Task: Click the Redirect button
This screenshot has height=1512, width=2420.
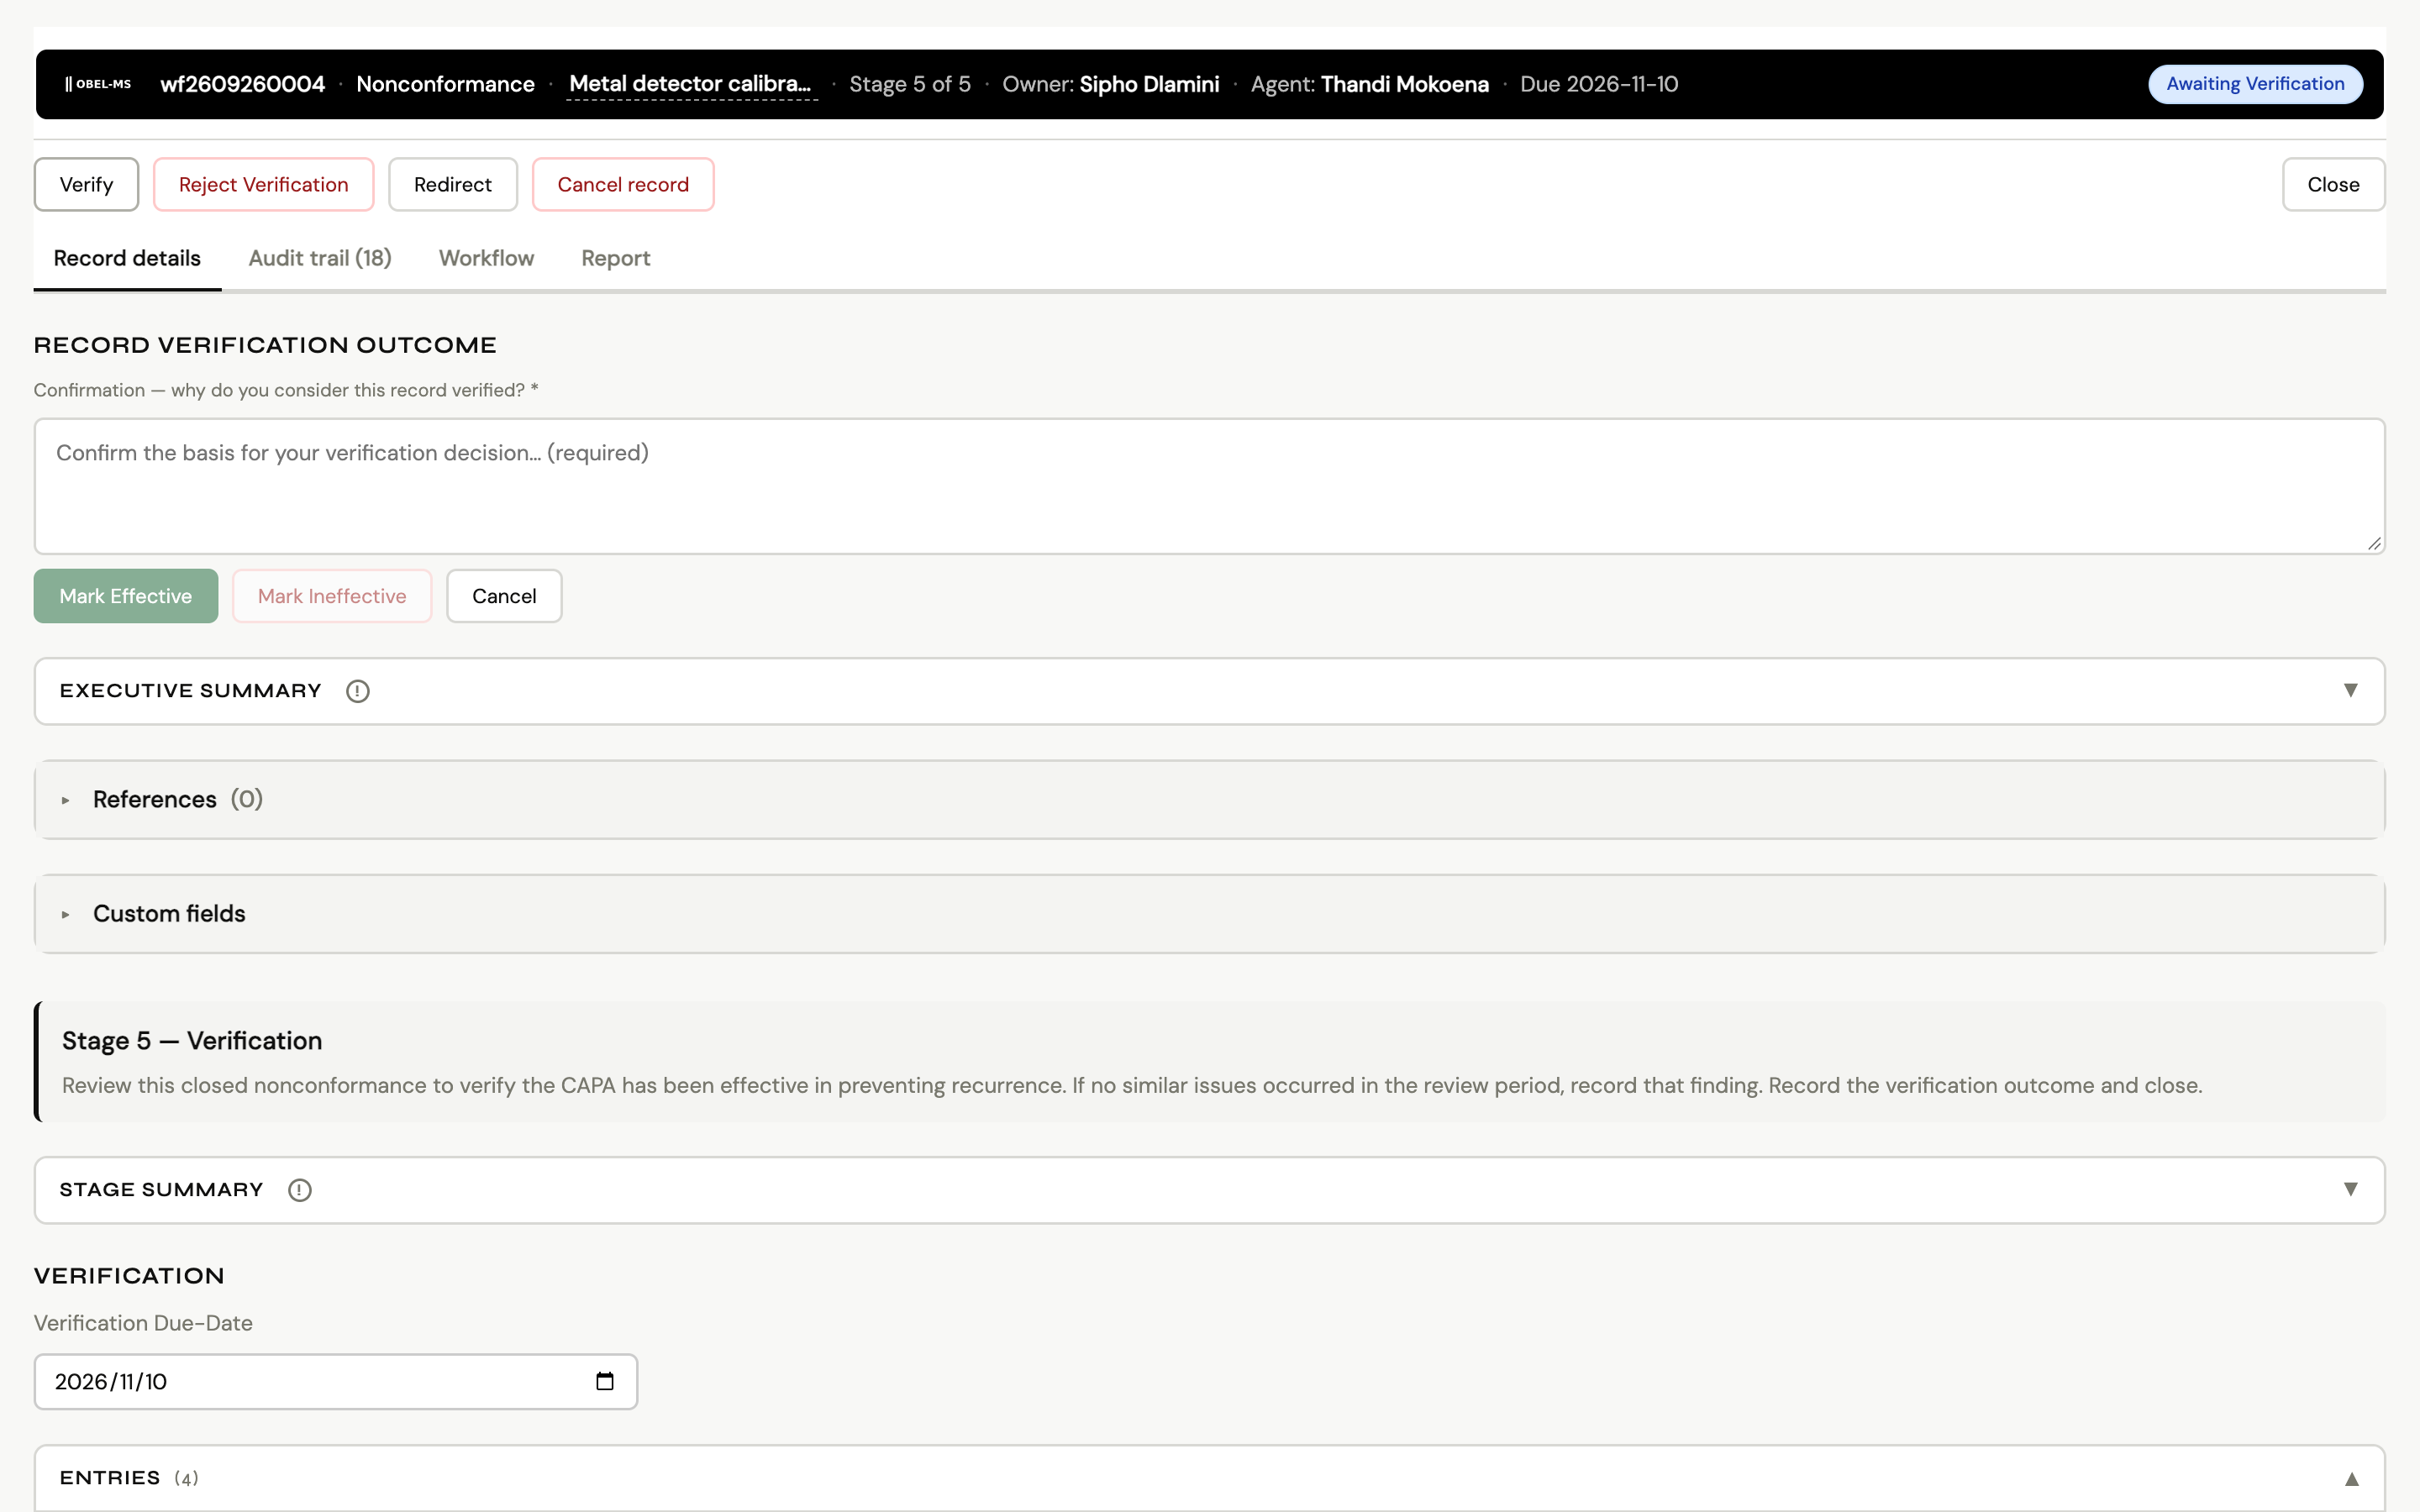Action: tap(453, 184)
